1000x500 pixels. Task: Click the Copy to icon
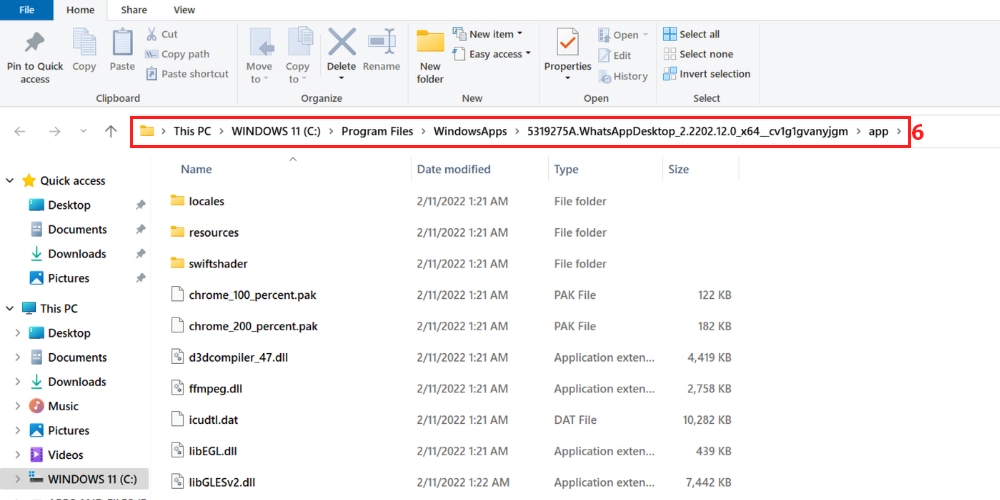click(x=298, y=42)
